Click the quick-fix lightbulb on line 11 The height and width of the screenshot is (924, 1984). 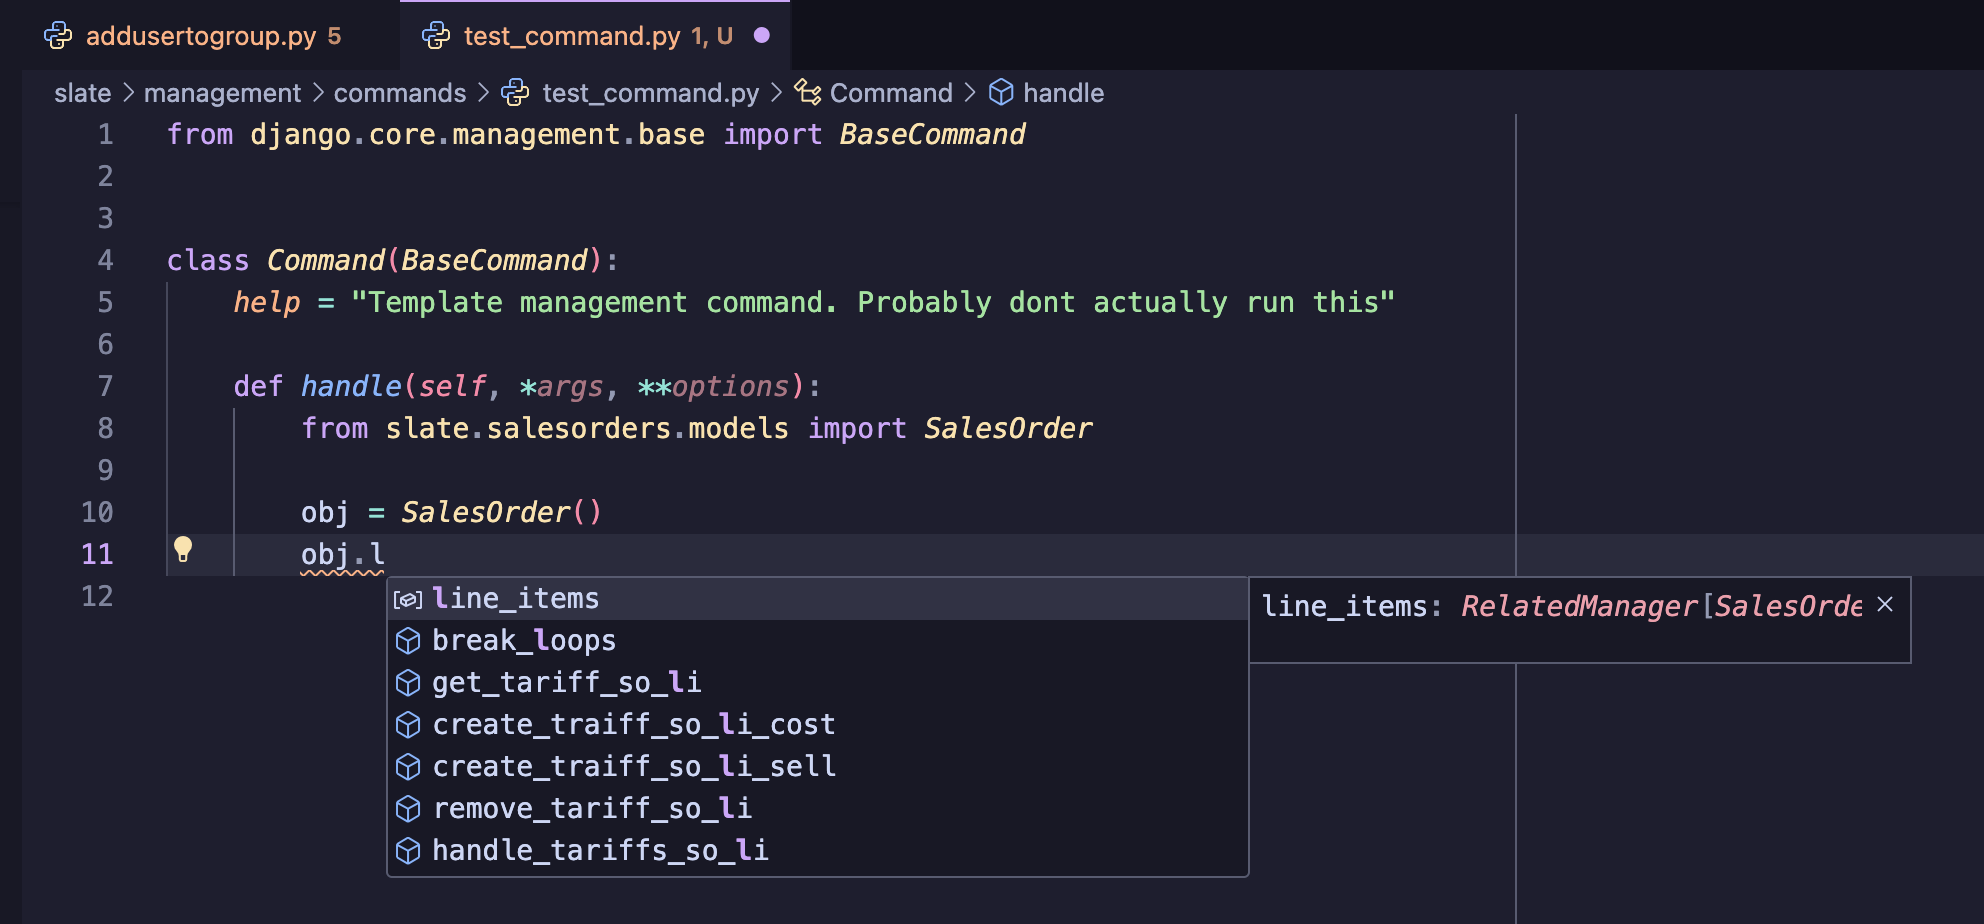pyautogui.click(x=185, y=550)
